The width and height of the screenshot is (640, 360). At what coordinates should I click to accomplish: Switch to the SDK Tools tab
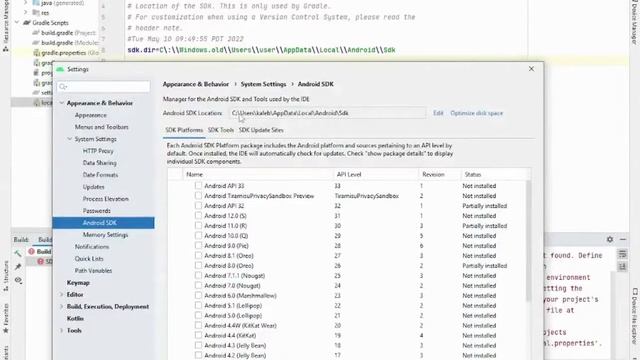pyautogui.click(x=221, y=130)
